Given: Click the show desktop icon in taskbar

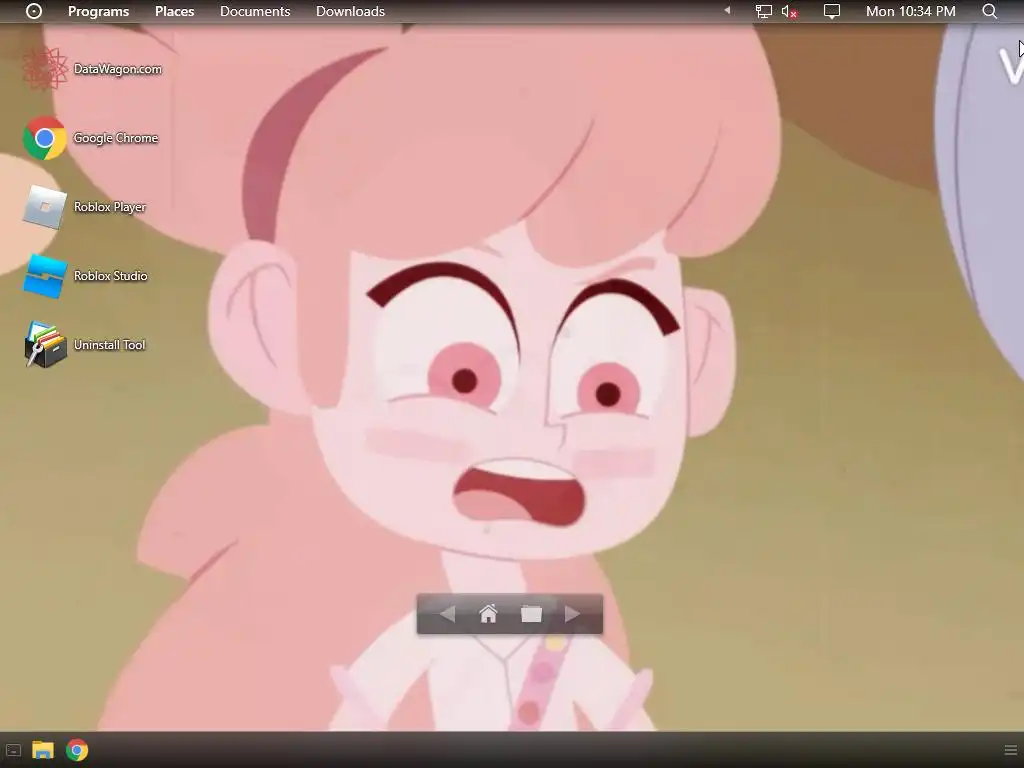Looking at the screenshot, I should [13, 750].
